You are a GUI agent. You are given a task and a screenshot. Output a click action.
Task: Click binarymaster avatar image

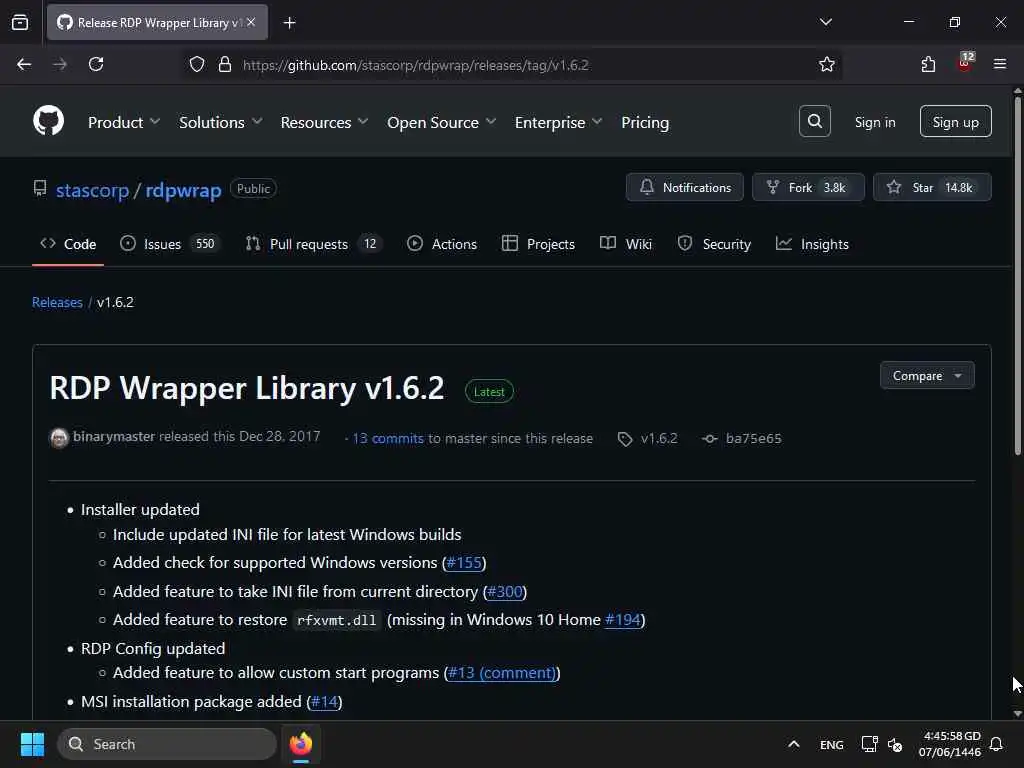[x=59, y=438]
